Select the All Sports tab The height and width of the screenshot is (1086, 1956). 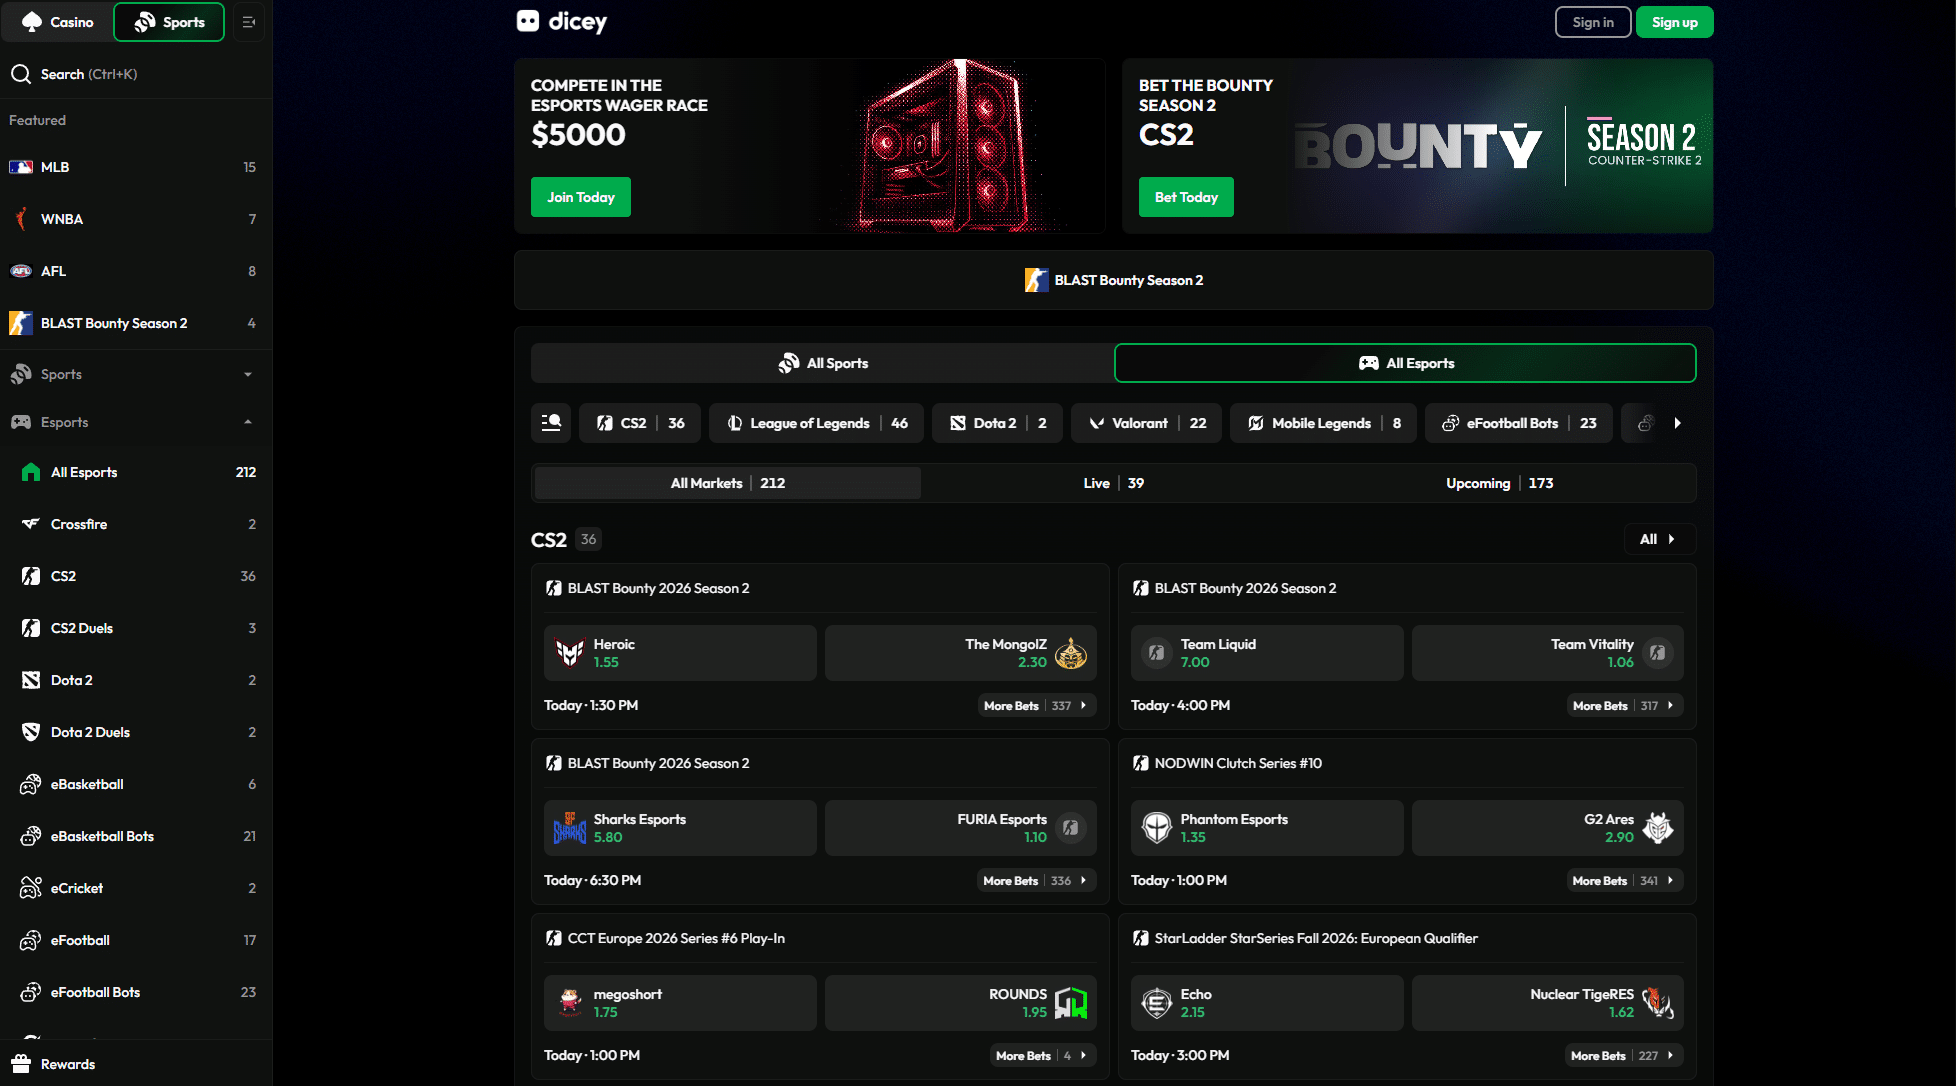tap(822, 363)
